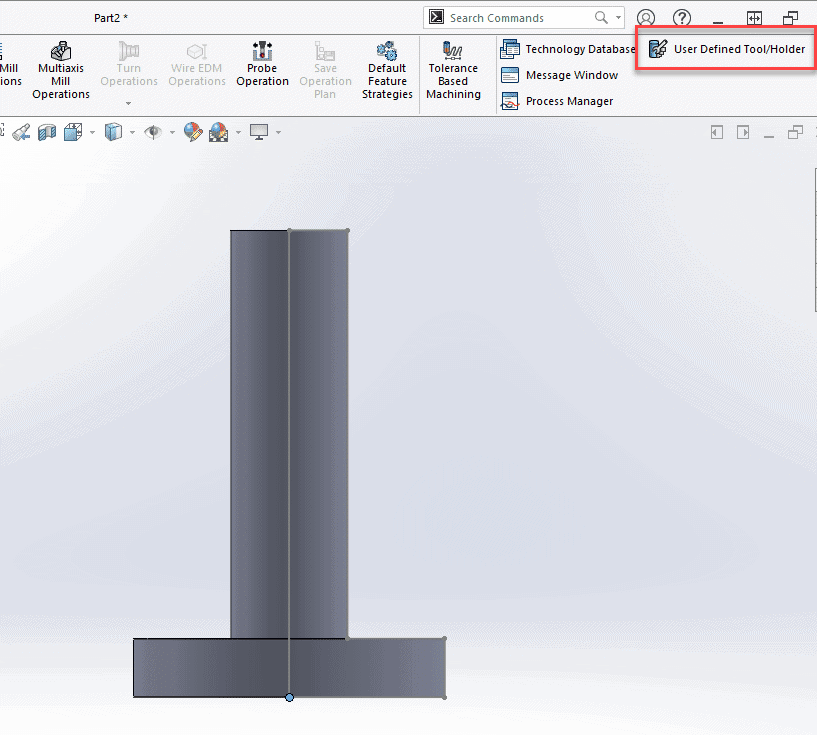This screenshot has height=735, width=817.
Task: Activate the Section View tool
Action: 47,132
